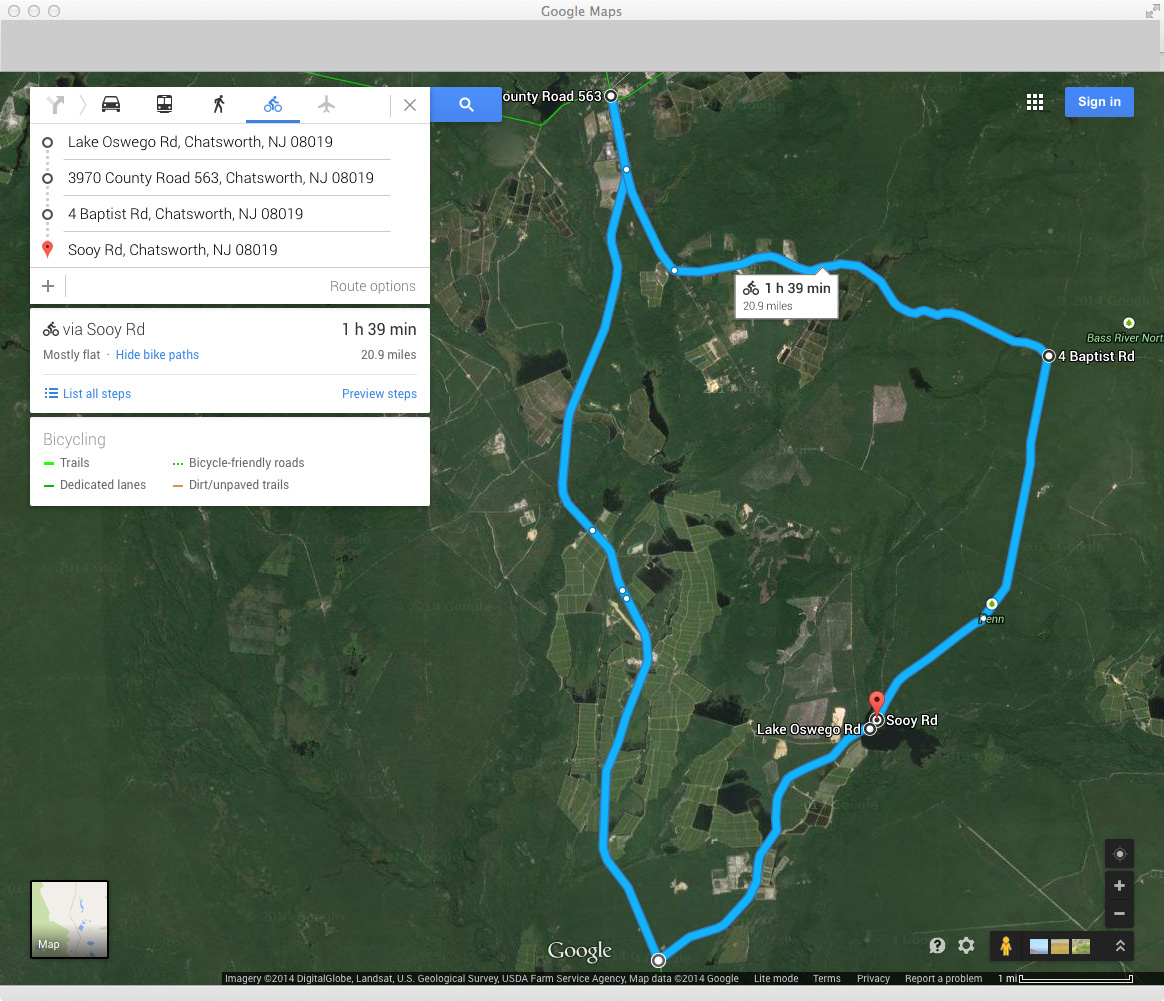Hide bike paths overlay
Viewport: 1164px width, 1001px height.
(157, 355)
